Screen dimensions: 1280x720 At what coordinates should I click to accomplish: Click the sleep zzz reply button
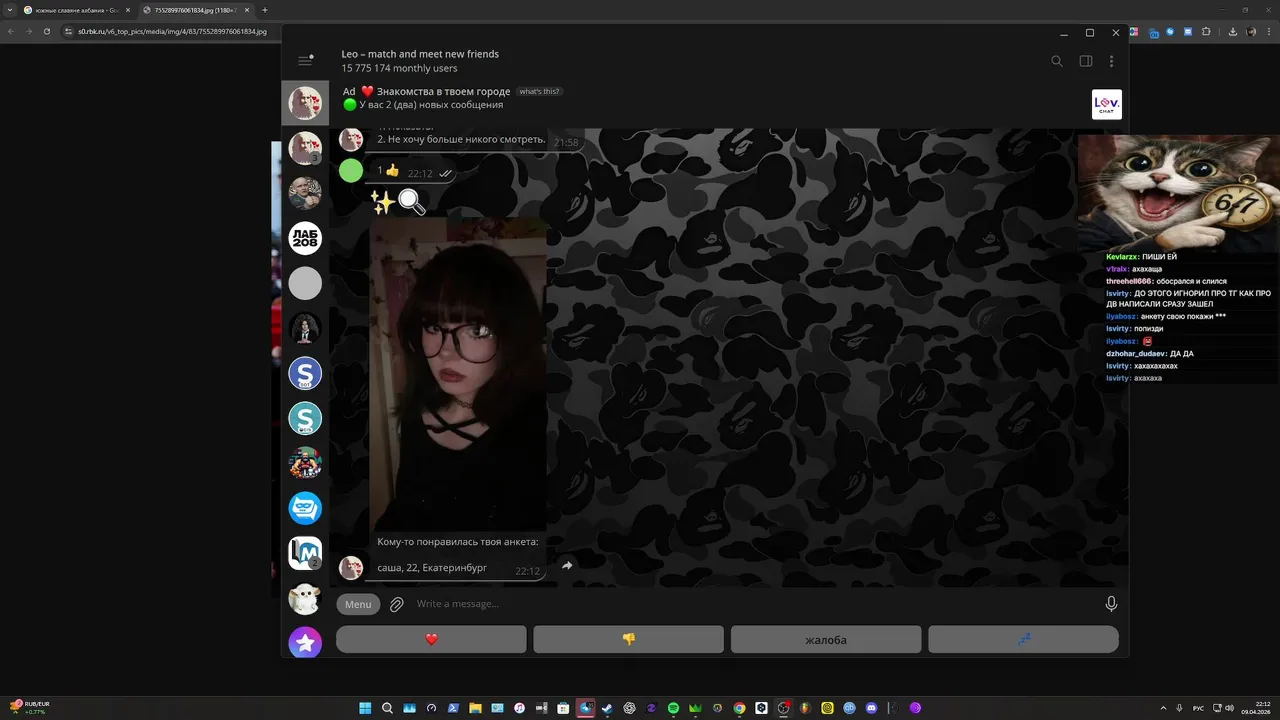coord(1023,639)
